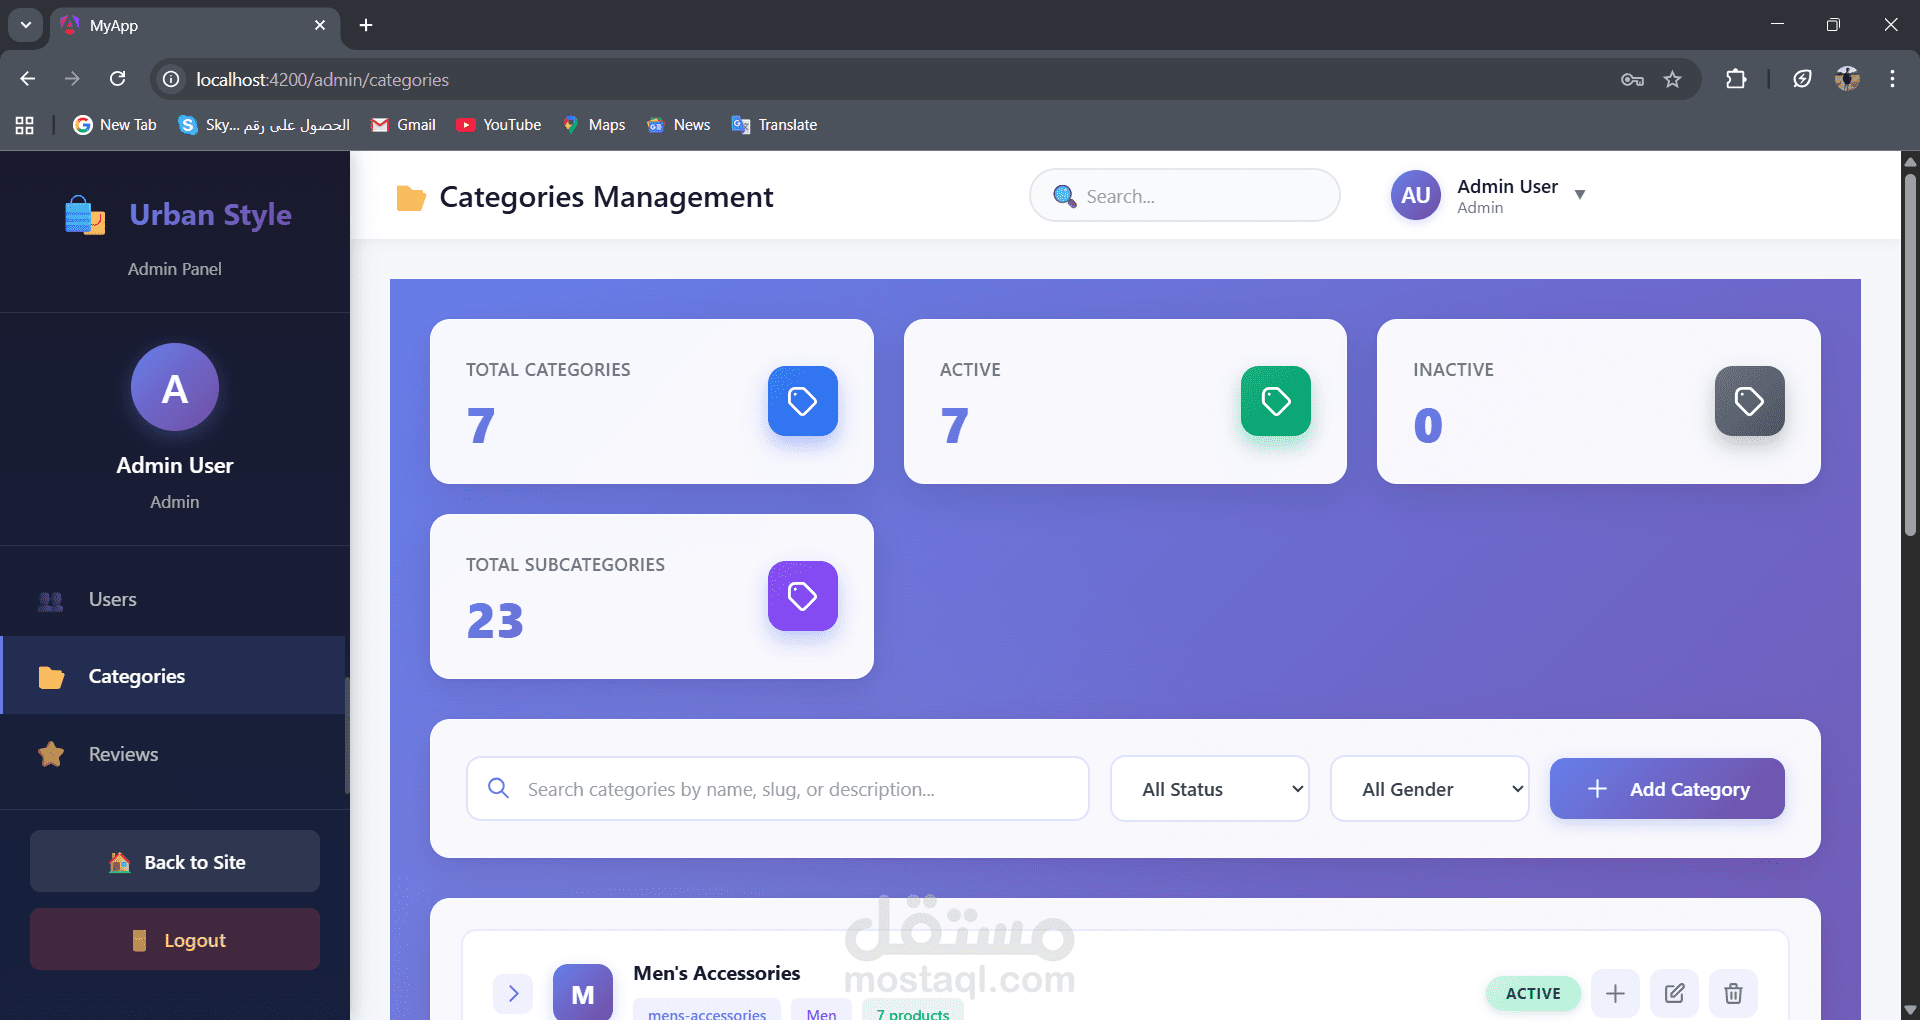The height and width of the screenshot is (1020, 1920).
Task: Click the header Search field
Action: pyautogui.click(x=1185, y=195)
